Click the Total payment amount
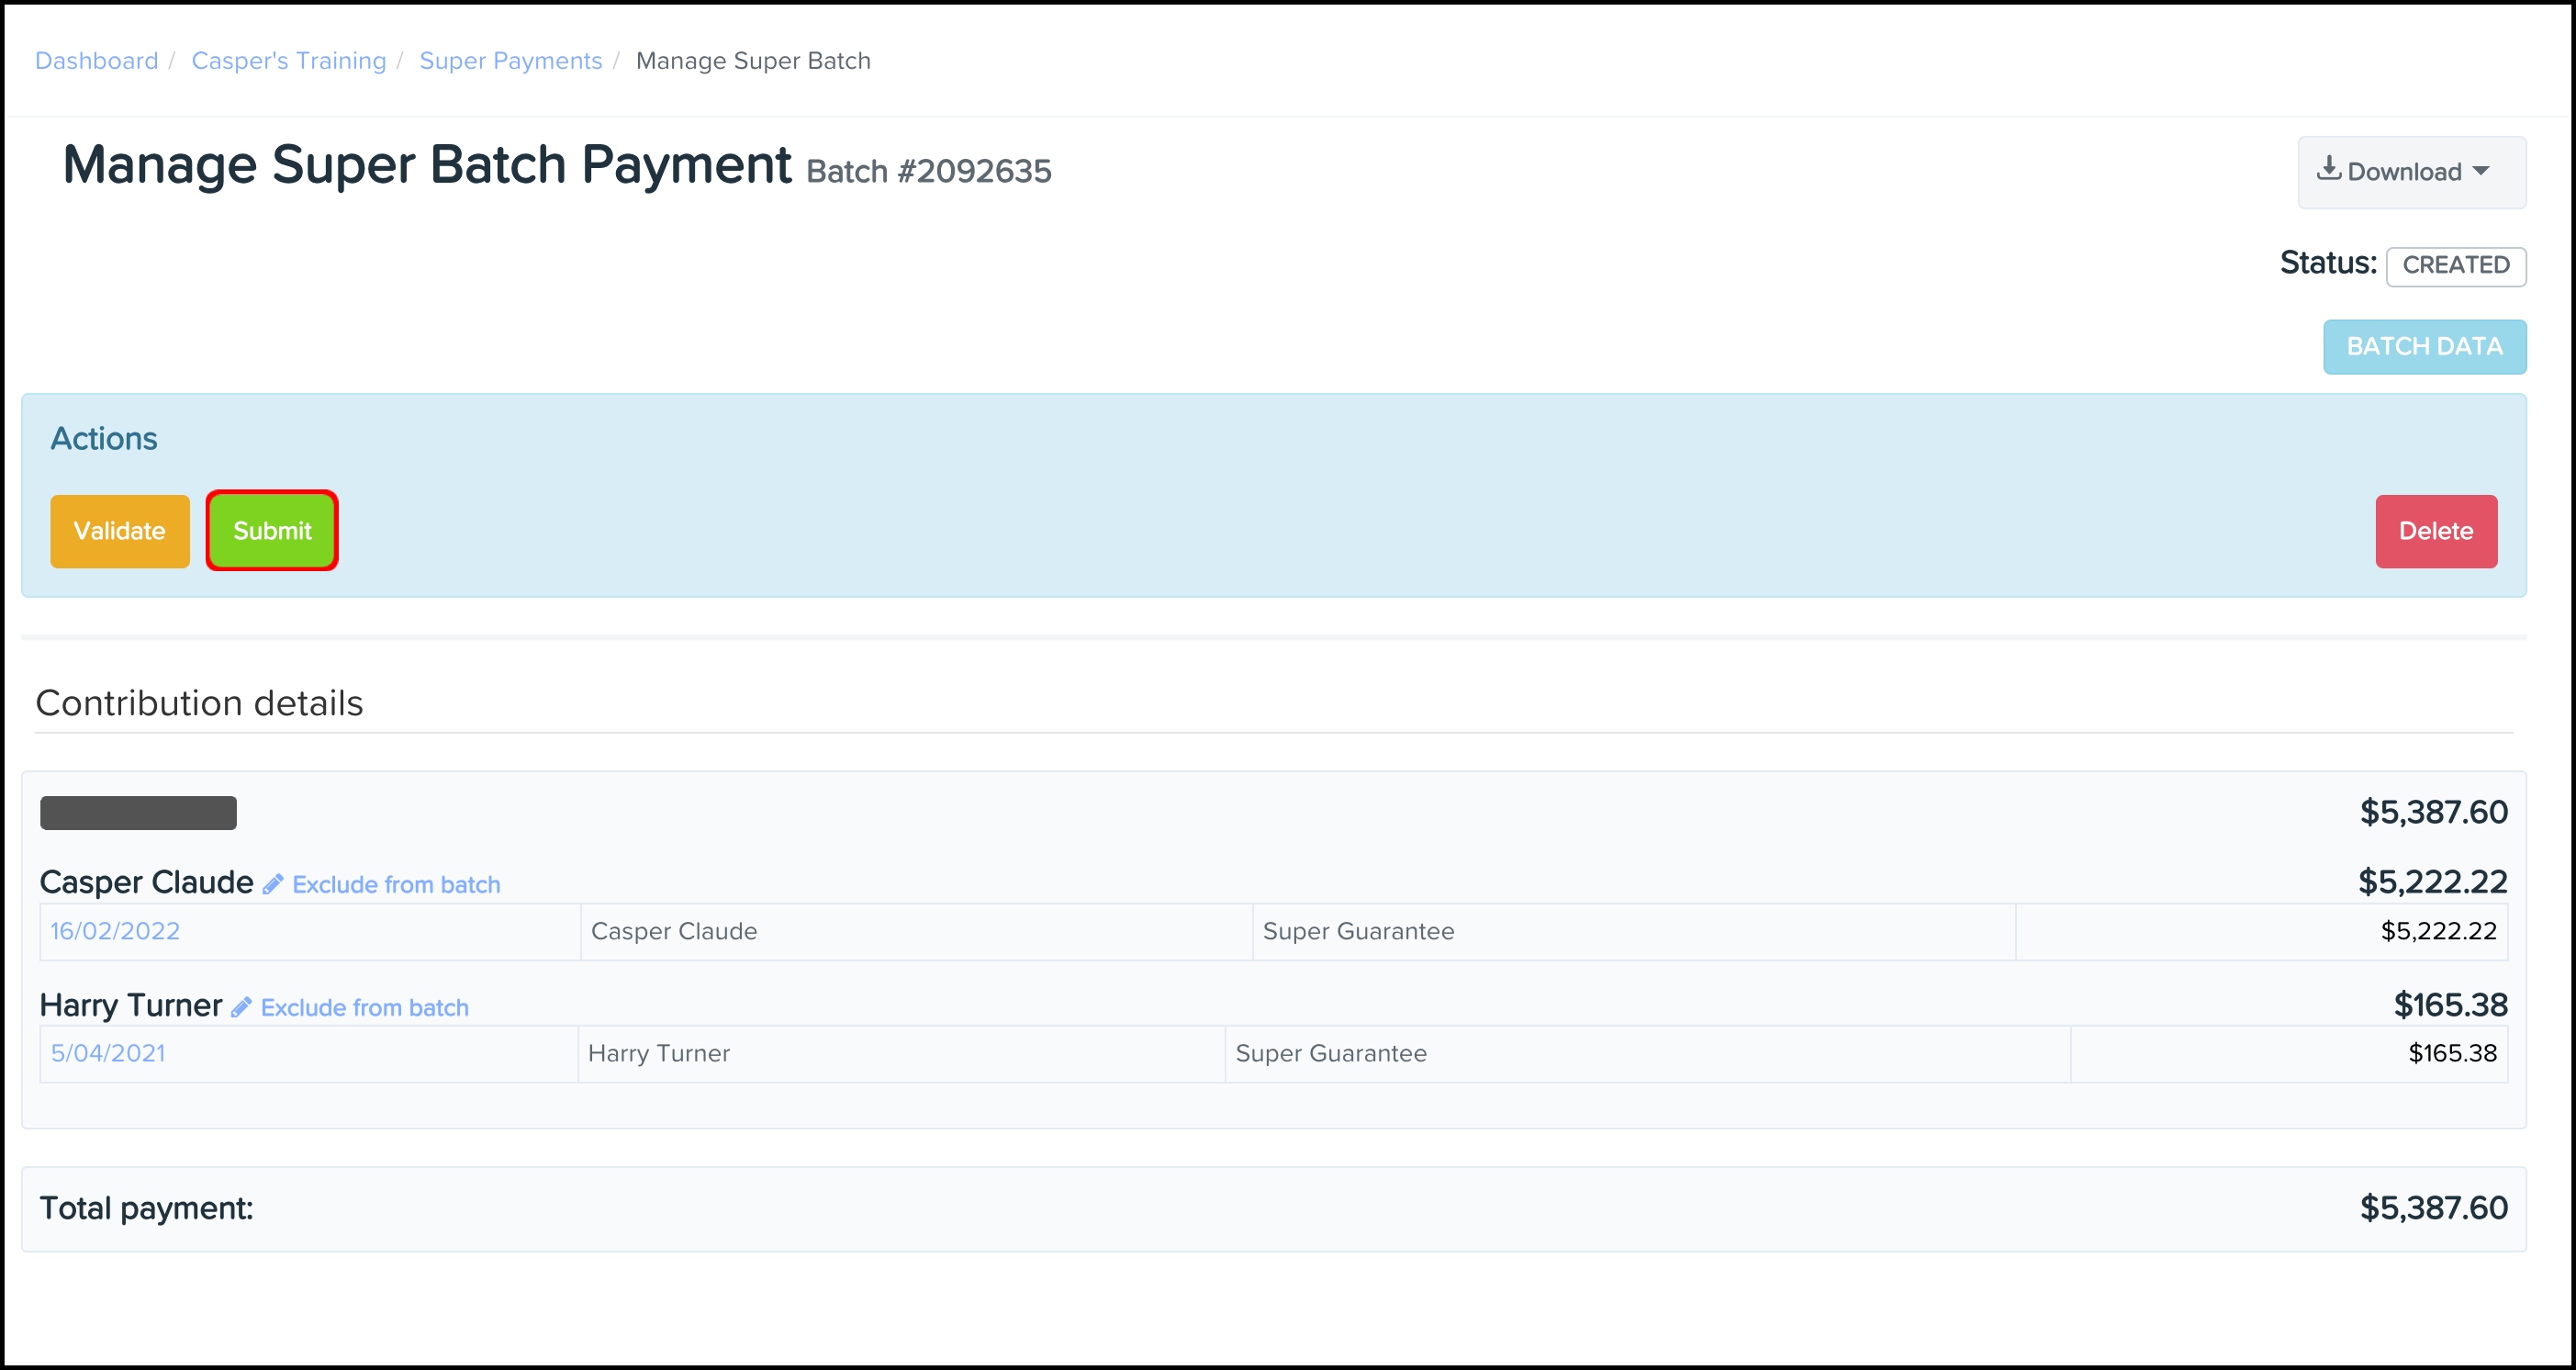Screen dimensions: 2576x1370 (x=2433, y=1208)
